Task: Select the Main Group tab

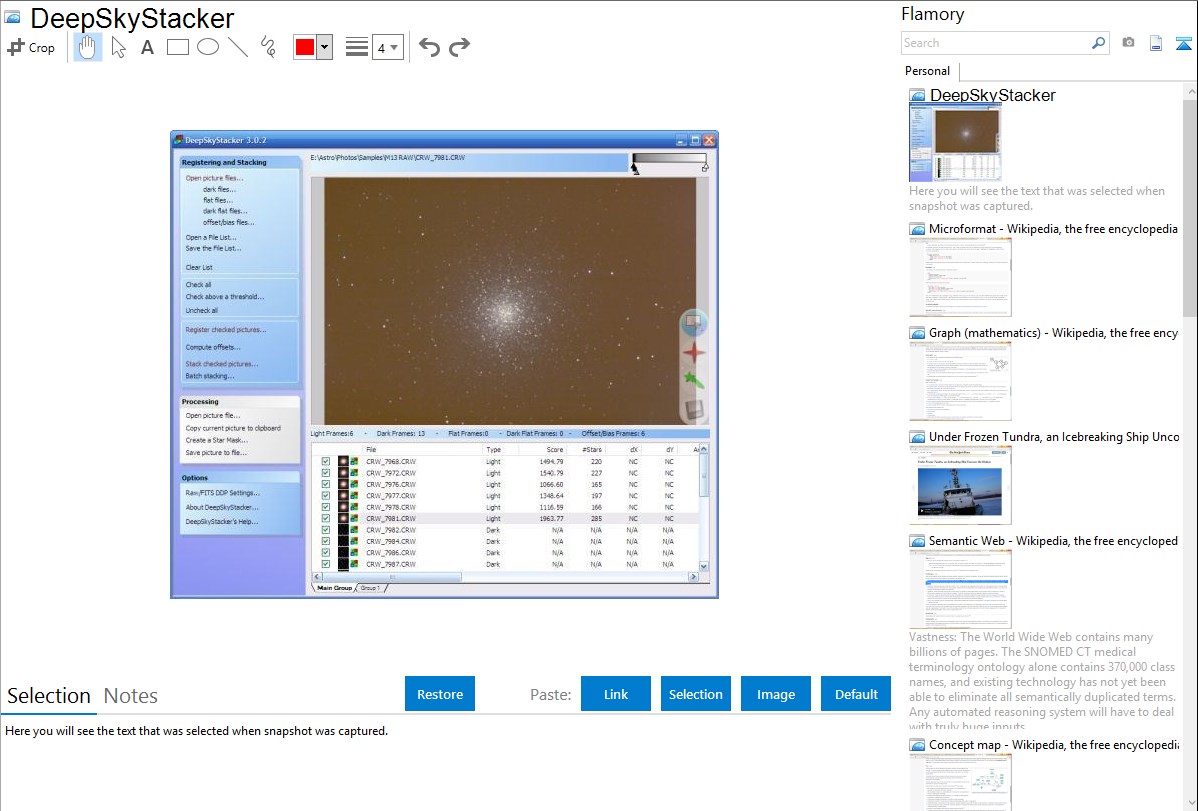Action: pyautogui.click(x=335, y=588)
